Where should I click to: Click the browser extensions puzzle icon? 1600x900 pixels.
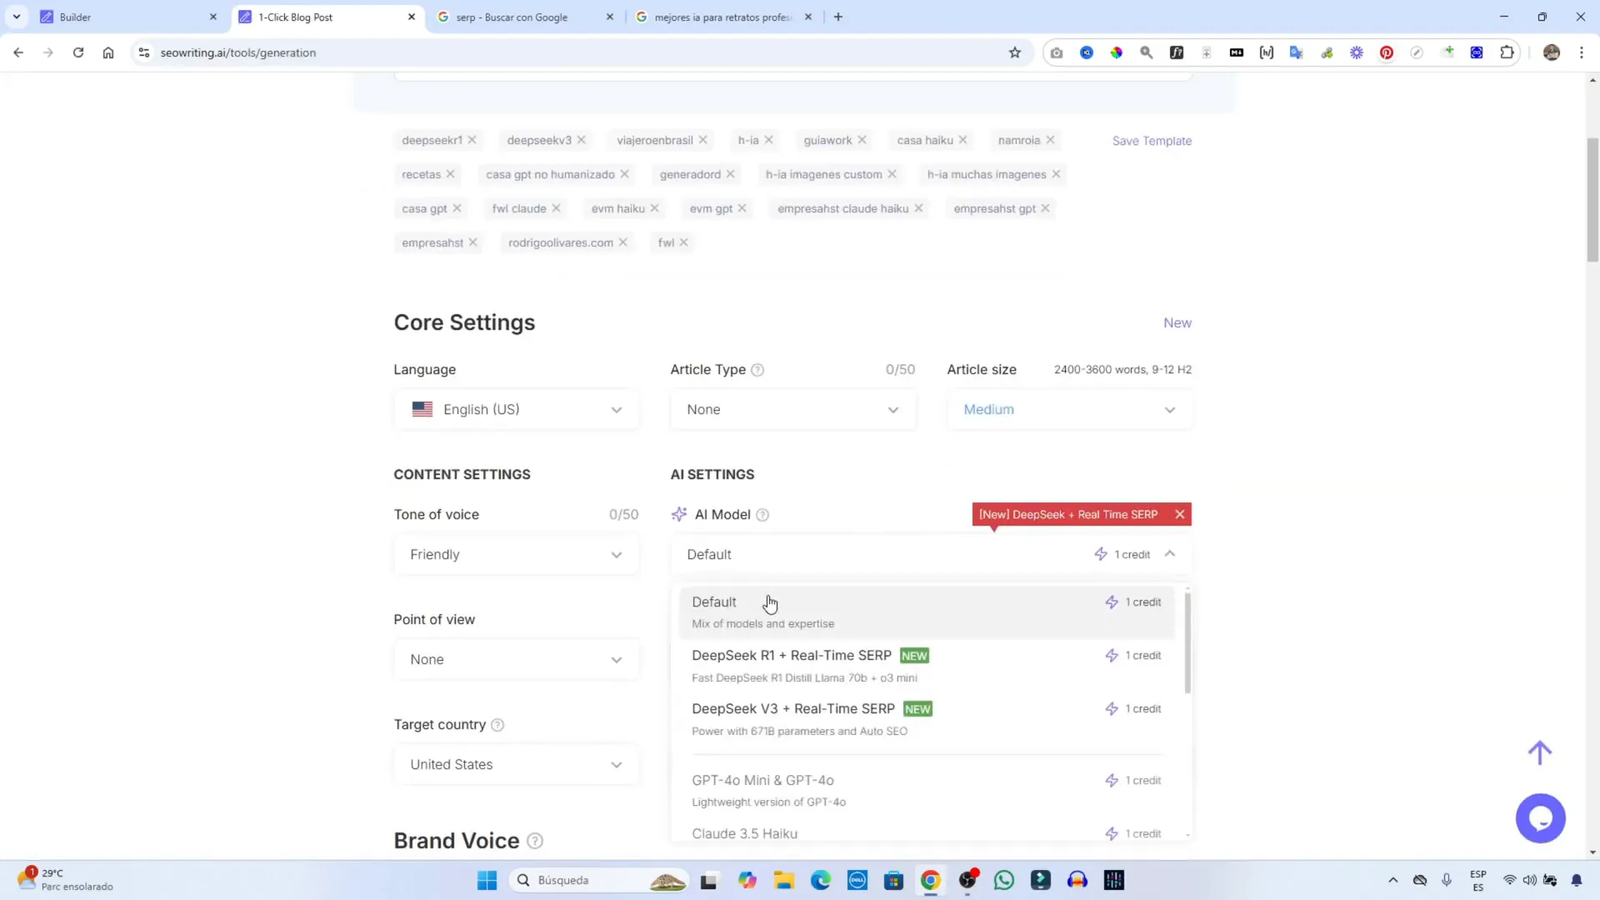pos(1508,52)
